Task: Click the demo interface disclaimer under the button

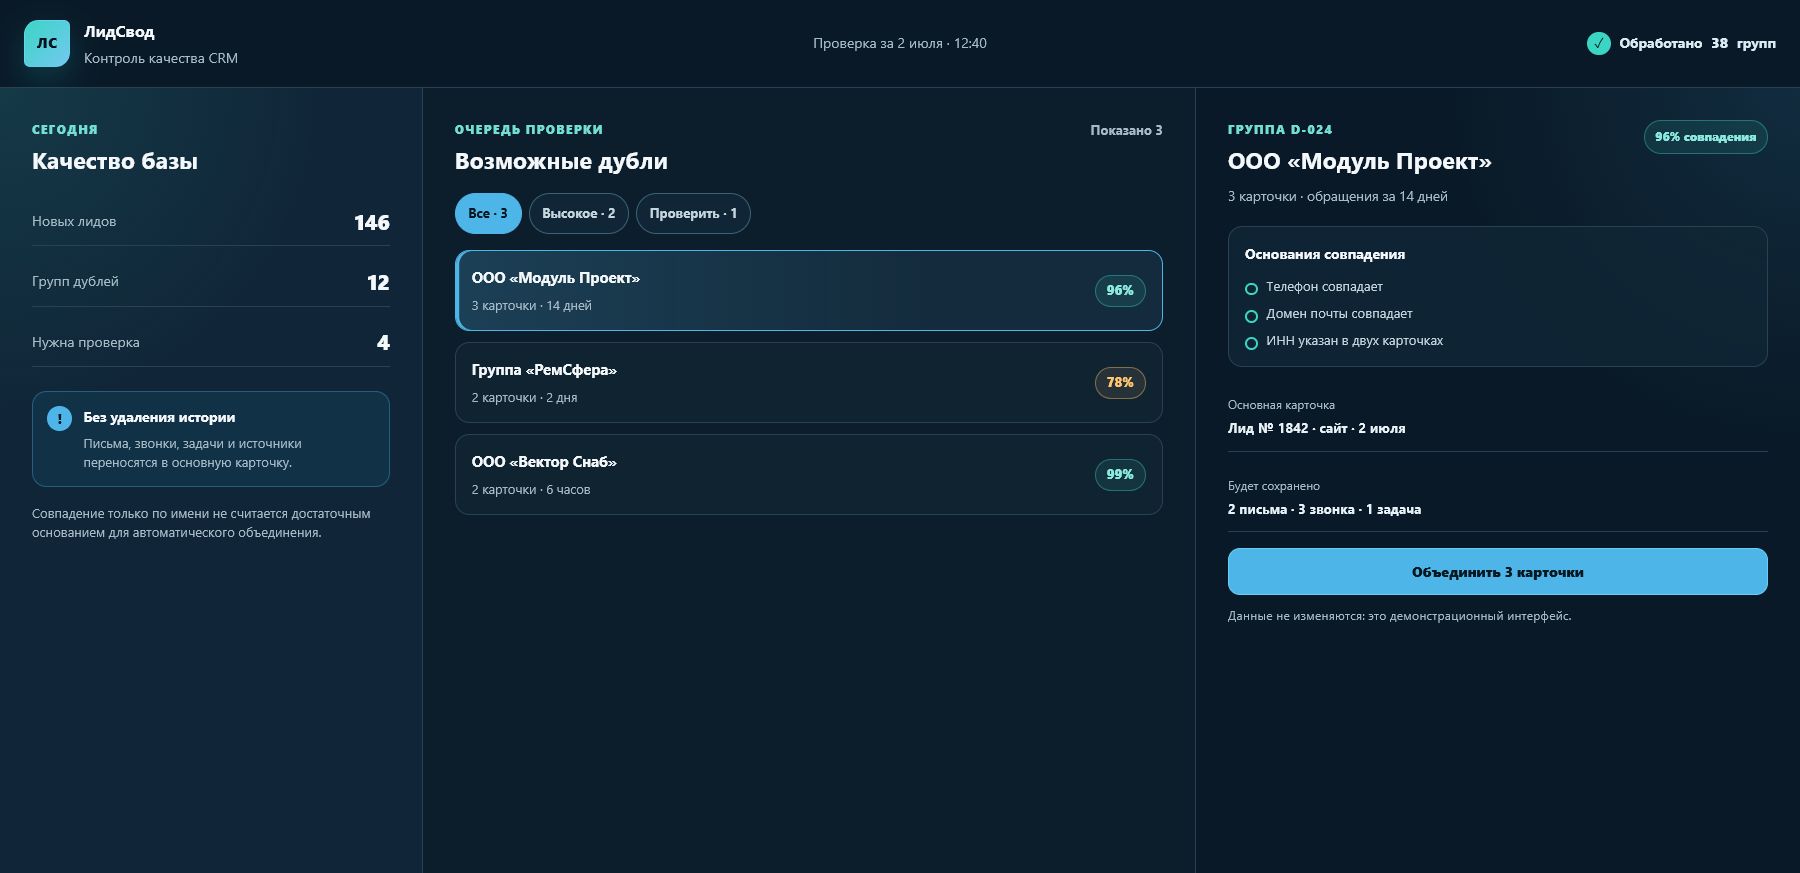Action: coord(1399,616)
